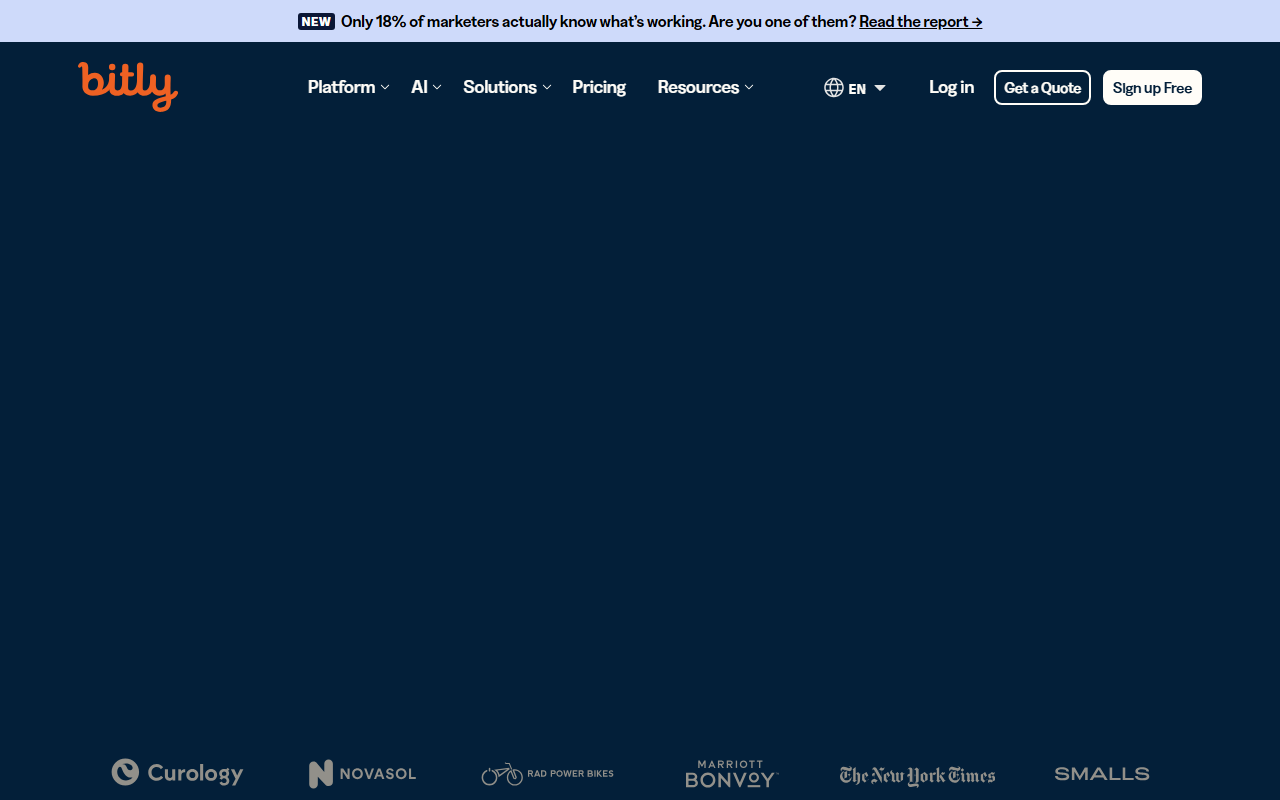Open the AI navigation item
Image resolution: width=1280 pixels, height=800 pixels.
419,87
